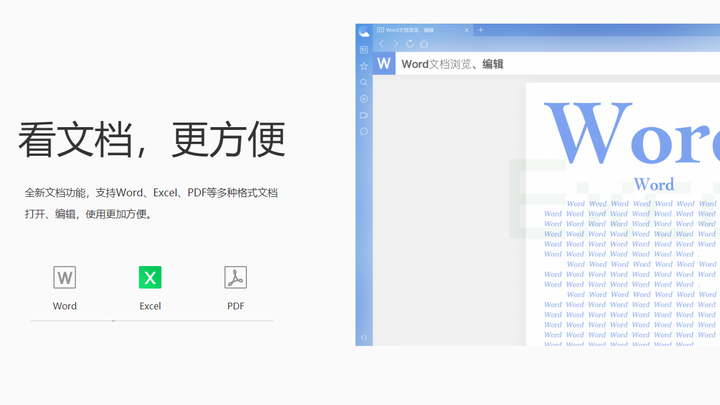720x405 pixels.
Task: Open the video play icon in the browser sidebar
Action: click(364, 99)
